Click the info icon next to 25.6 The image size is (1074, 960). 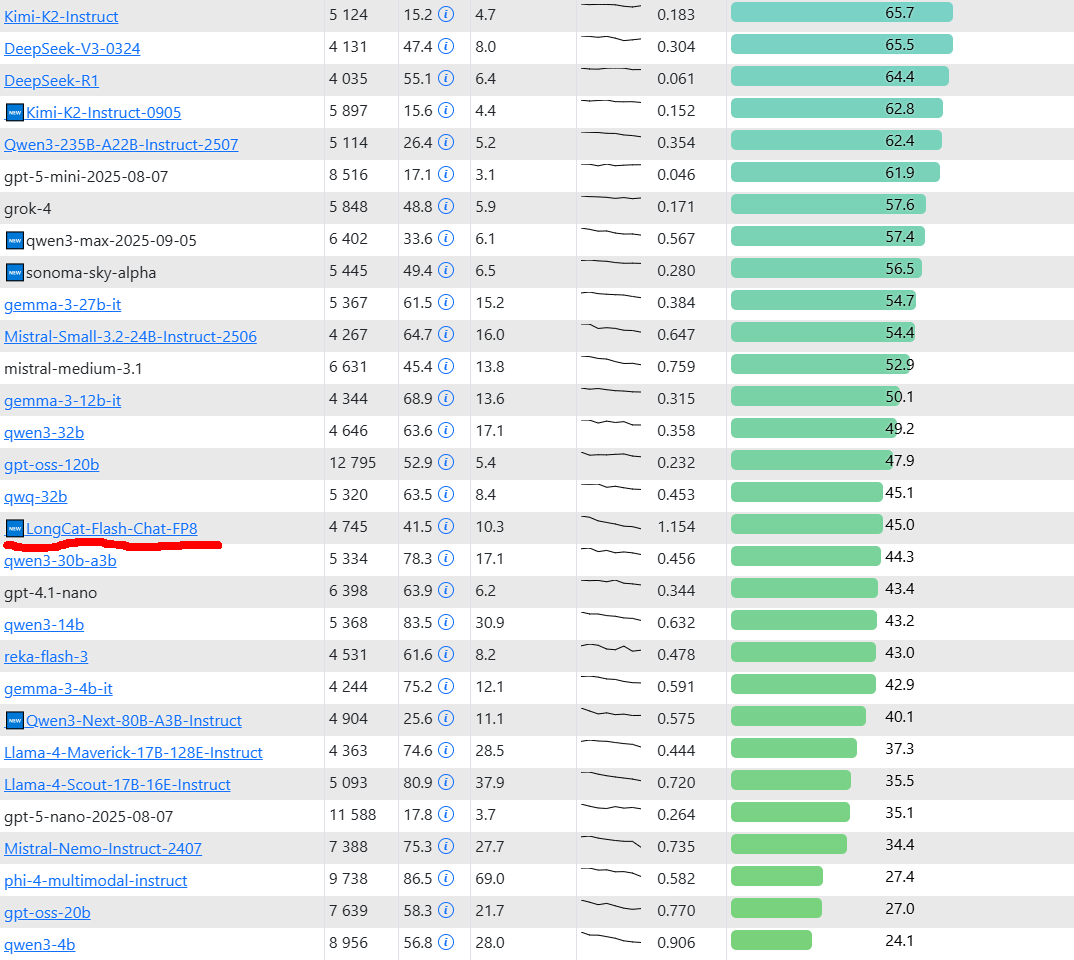tap(446, 718)
